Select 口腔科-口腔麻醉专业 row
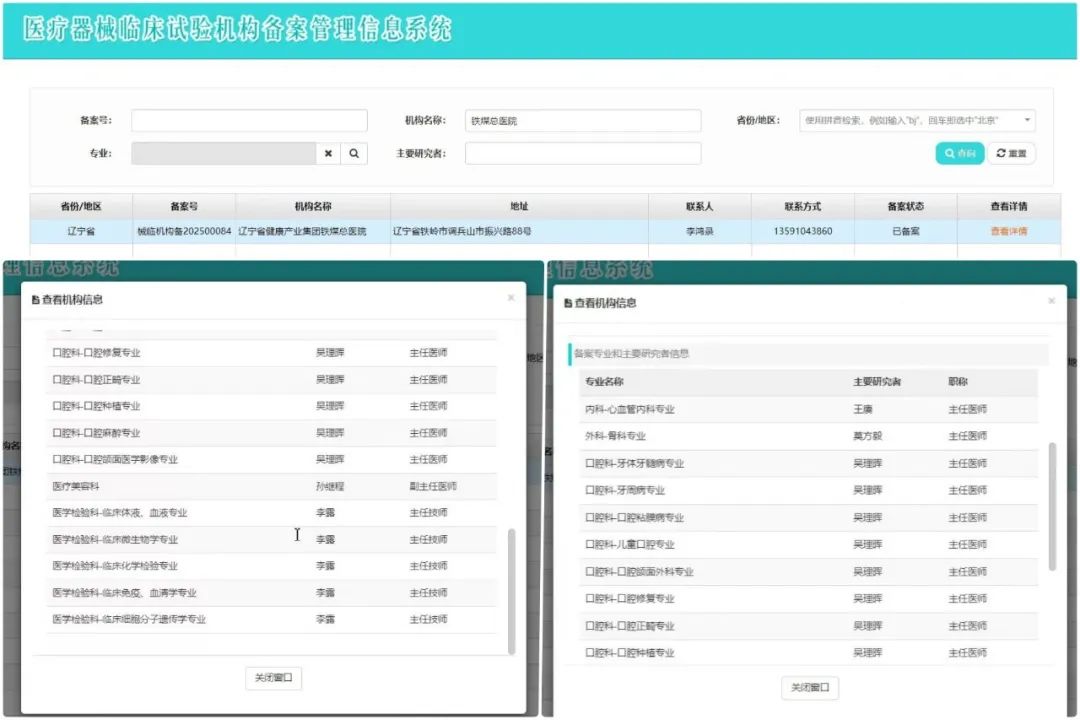1080x720 pixels. click(271, 433)
